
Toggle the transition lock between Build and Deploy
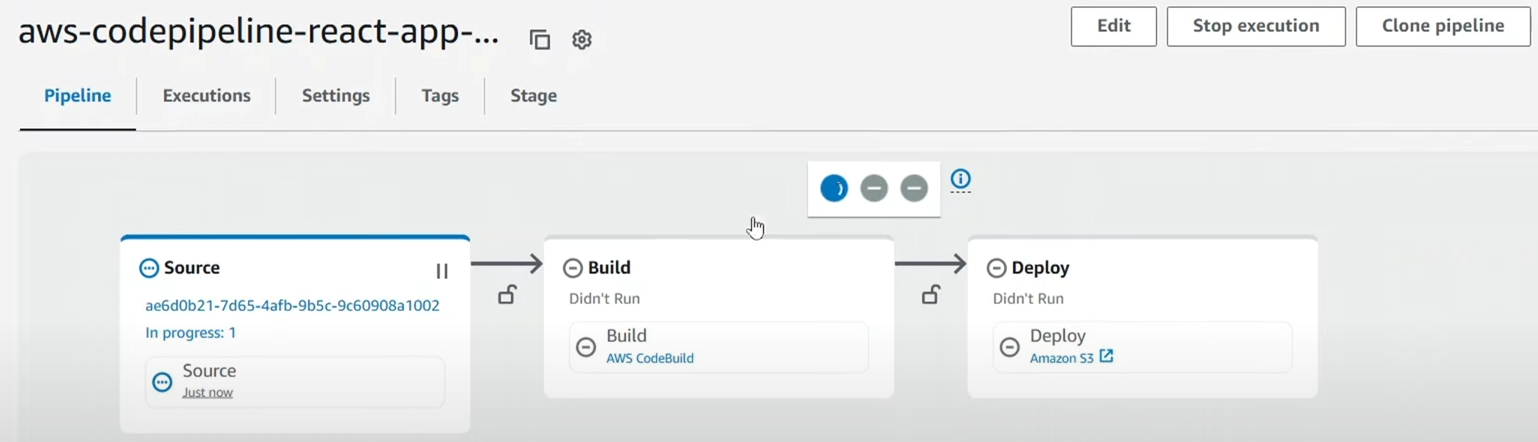[931, 295]
